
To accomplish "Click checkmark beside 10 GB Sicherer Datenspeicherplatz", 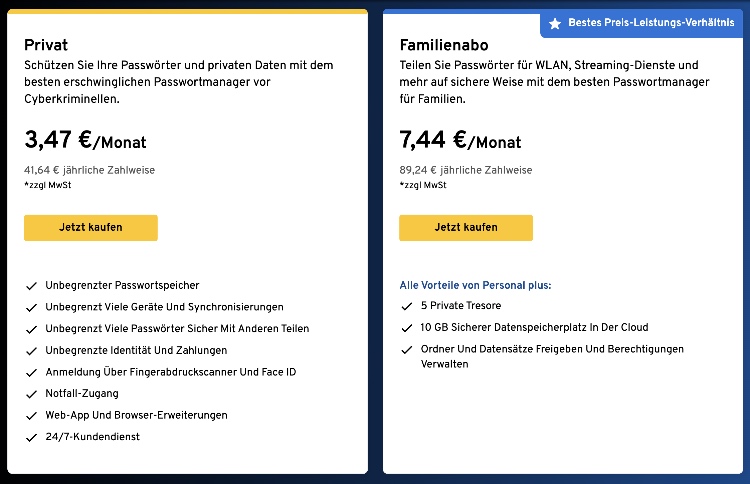I will [x=407, y=328].
